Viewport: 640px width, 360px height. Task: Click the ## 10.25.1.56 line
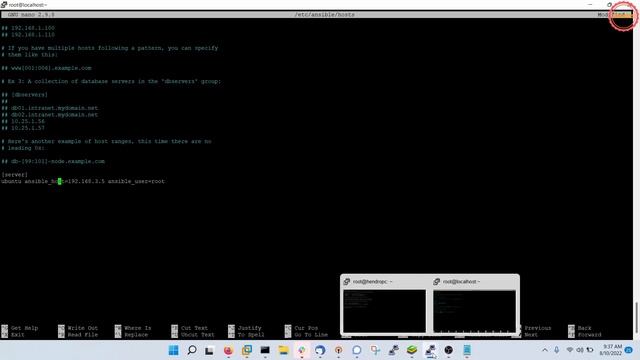pos(23,122)
